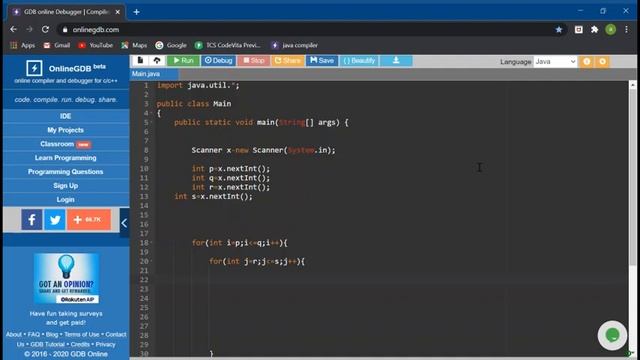Beautify the source code
The image size is (640, 360).
(x=359, y=60)
